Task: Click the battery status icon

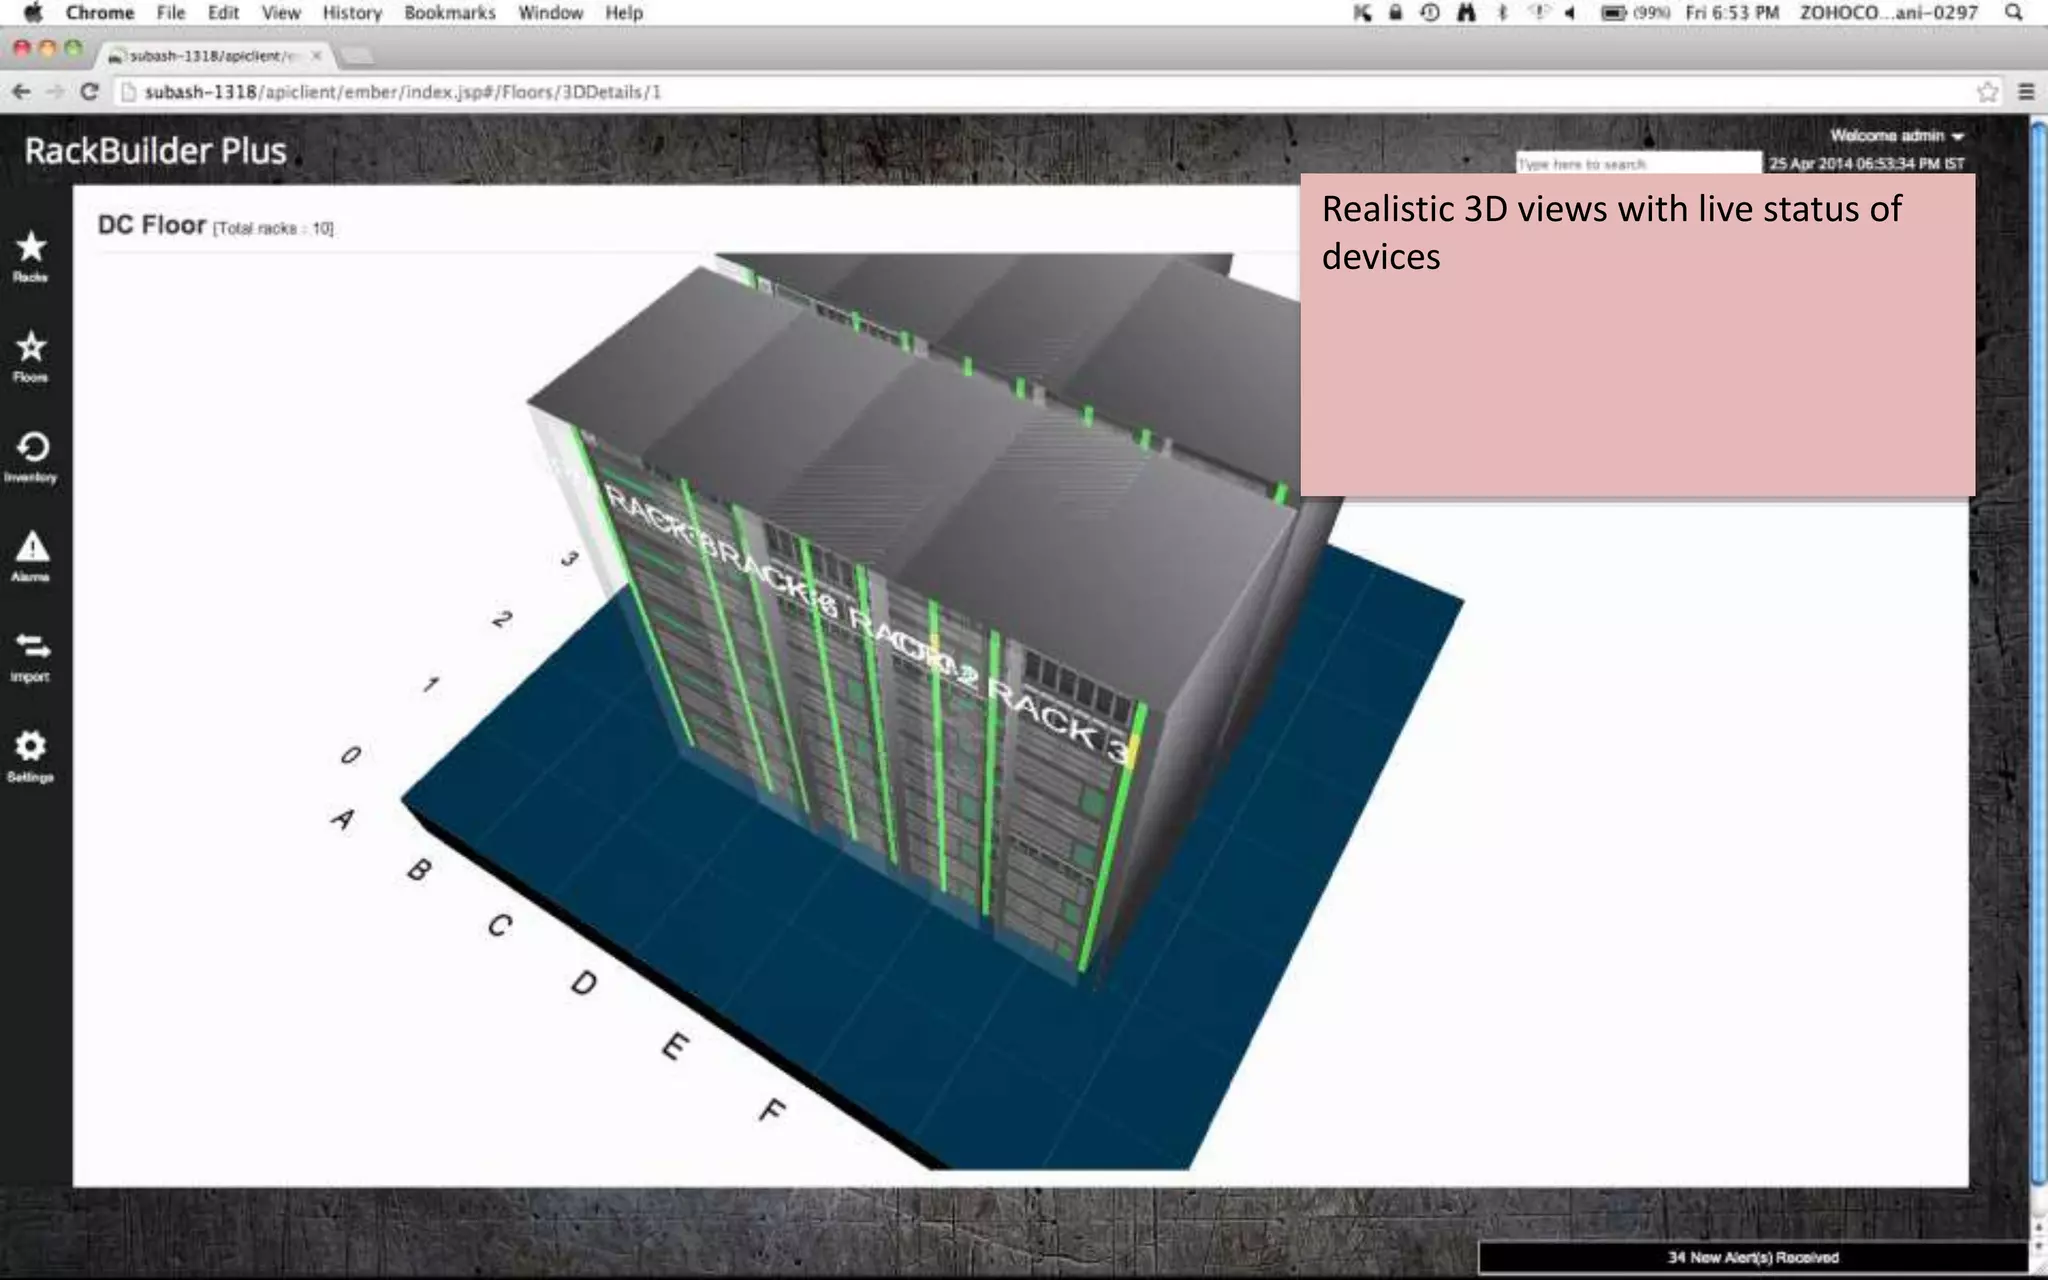Action: click(1613, 13)
